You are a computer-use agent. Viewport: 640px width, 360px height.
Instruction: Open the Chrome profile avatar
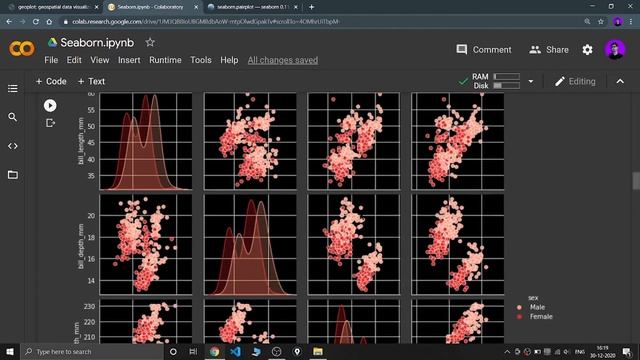618,22
